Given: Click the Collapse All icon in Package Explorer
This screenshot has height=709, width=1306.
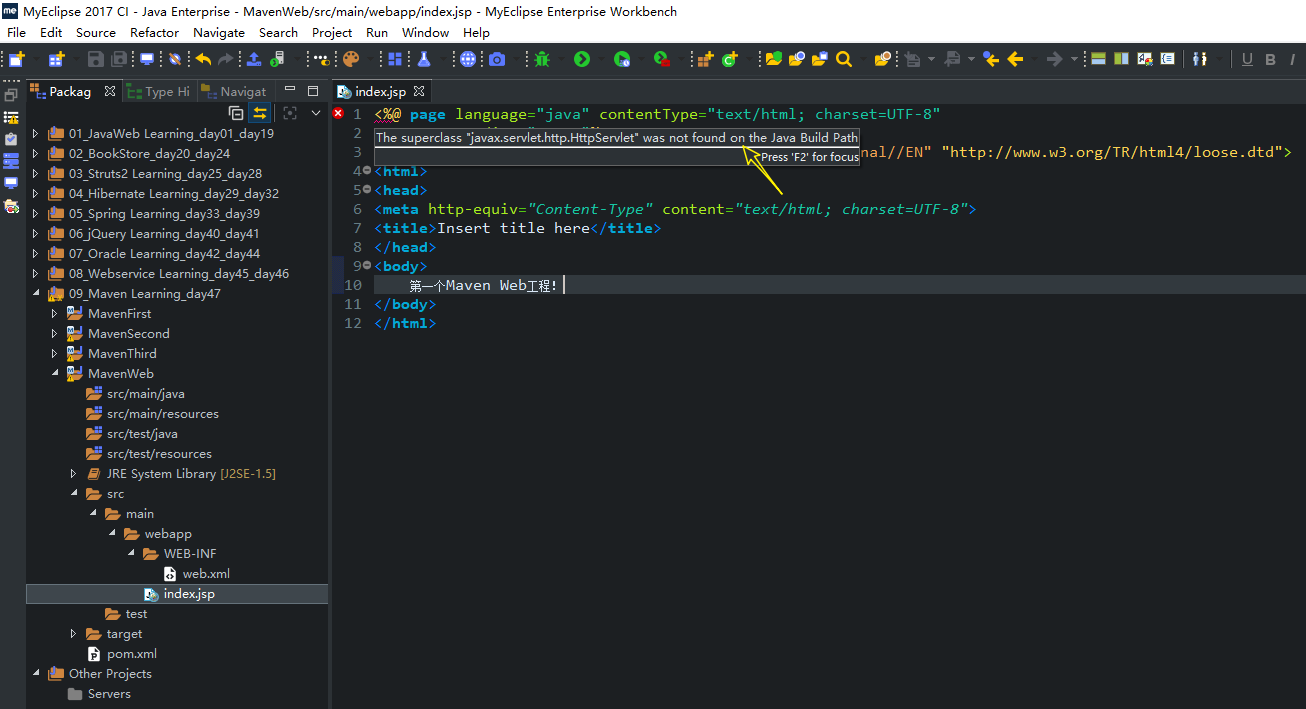Looking at the screenshot, I should [x=236, y=113].
